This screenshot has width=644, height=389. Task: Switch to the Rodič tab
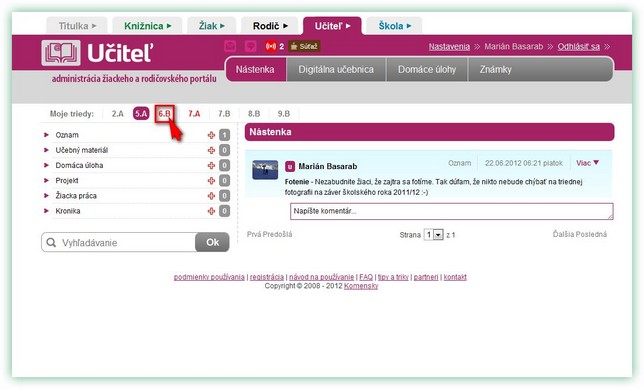click(269, 25)
